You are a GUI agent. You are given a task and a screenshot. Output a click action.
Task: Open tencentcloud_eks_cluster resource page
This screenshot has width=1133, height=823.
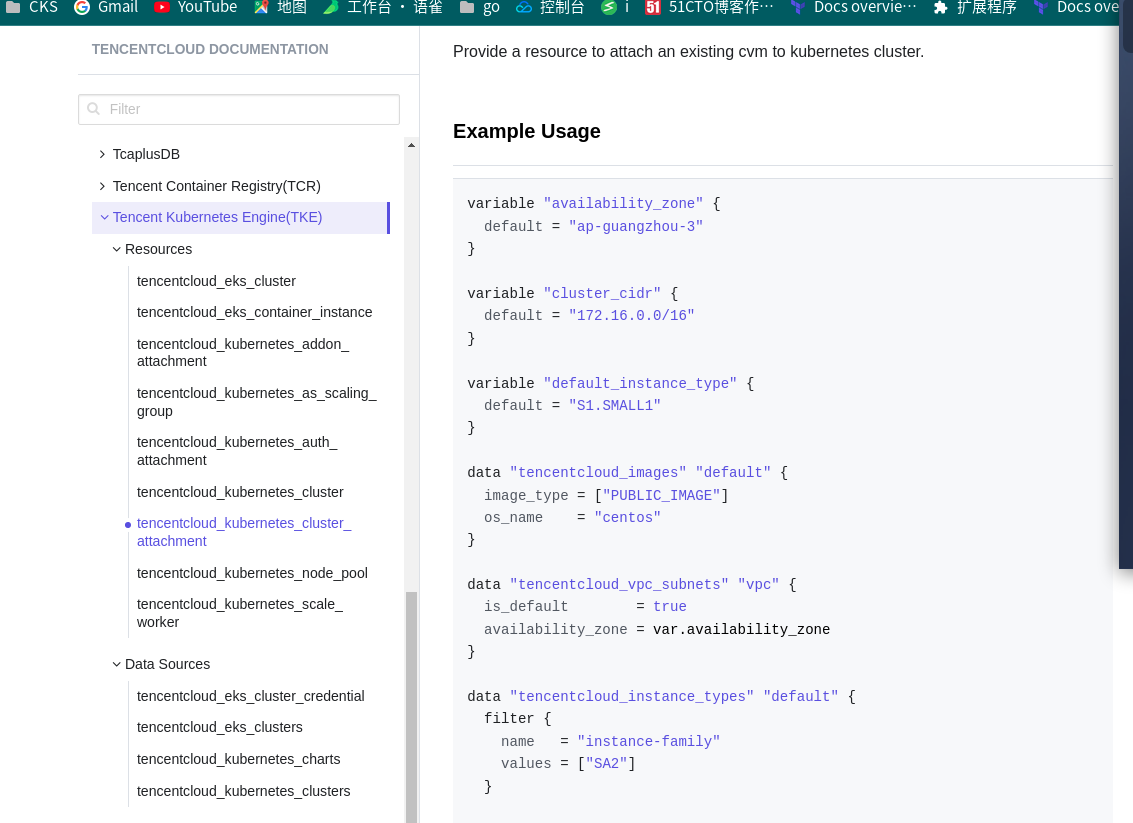pyautogui.click(x=216, y=281)
